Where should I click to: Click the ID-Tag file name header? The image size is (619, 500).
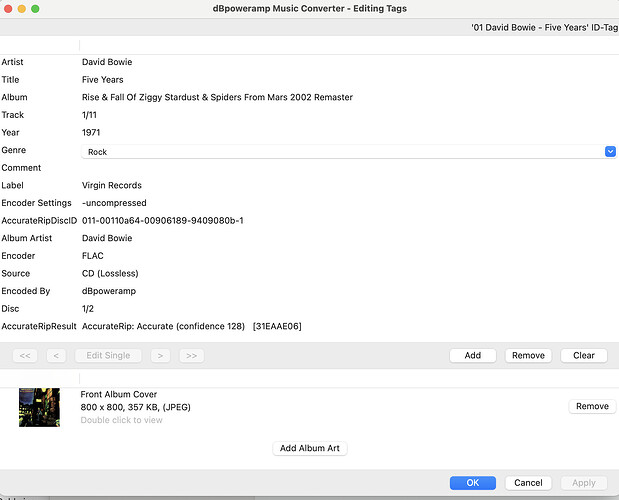[544, 27]
